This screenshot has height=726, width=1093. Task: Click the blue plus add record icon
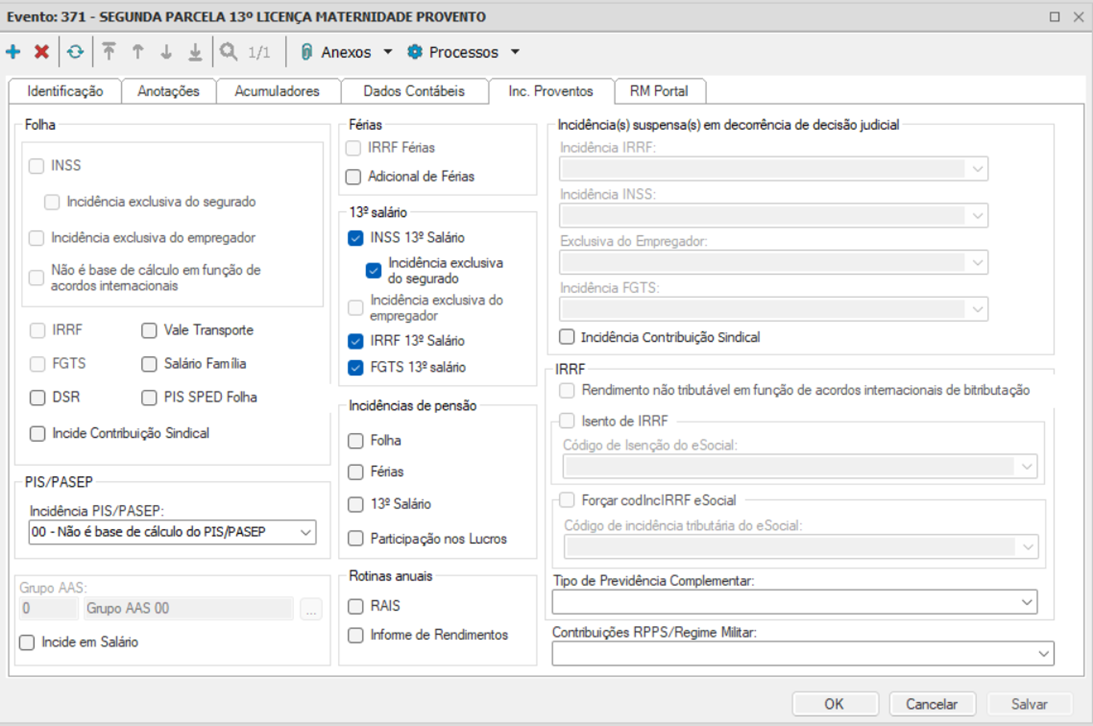13,52
